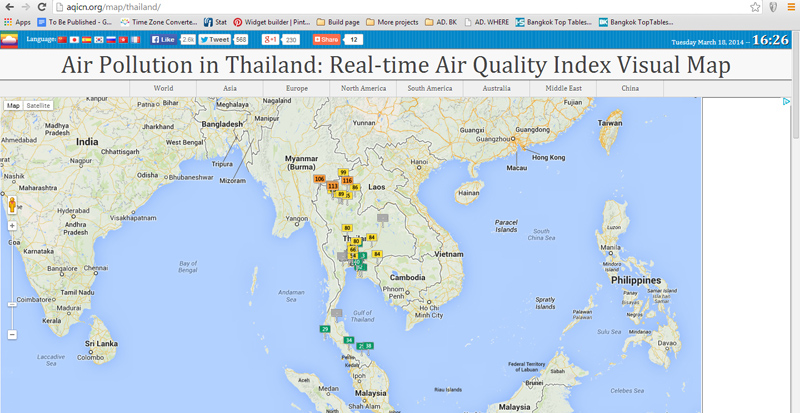Open the AD. BK bookmark folder

[x=441, y=22]
